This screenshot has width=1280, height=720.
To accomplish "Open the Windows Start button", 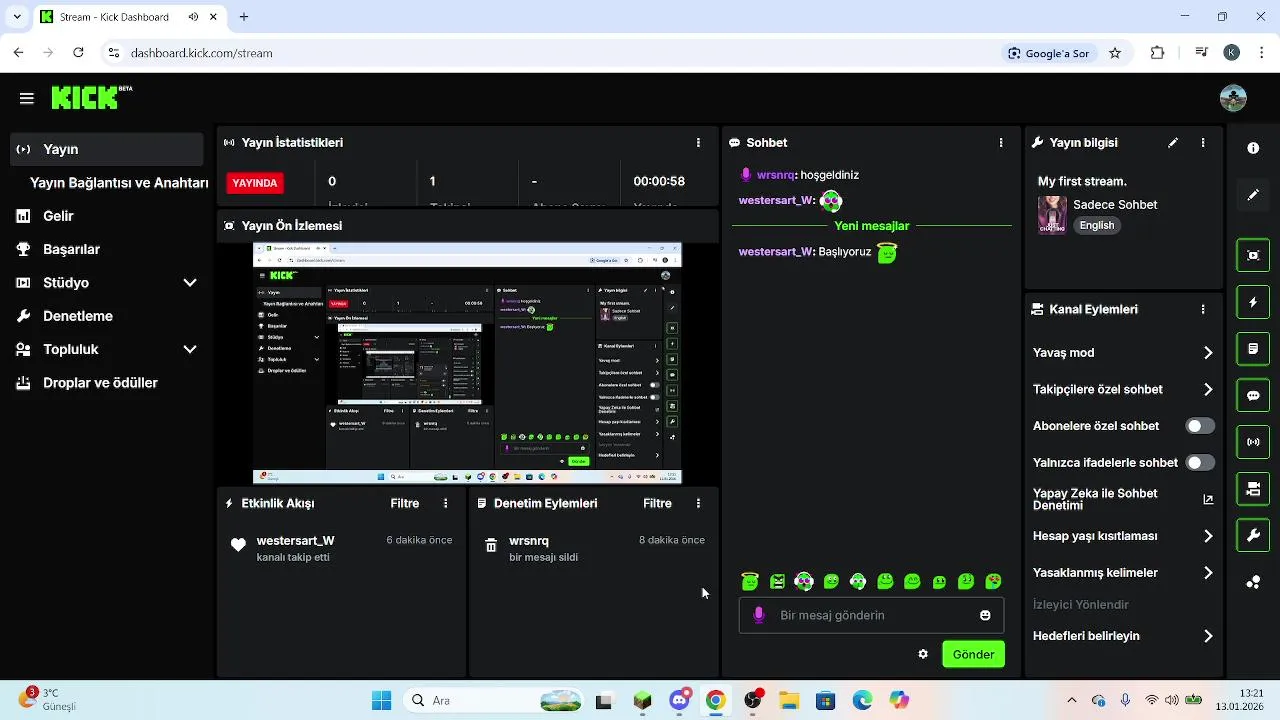I will [381, 700].
